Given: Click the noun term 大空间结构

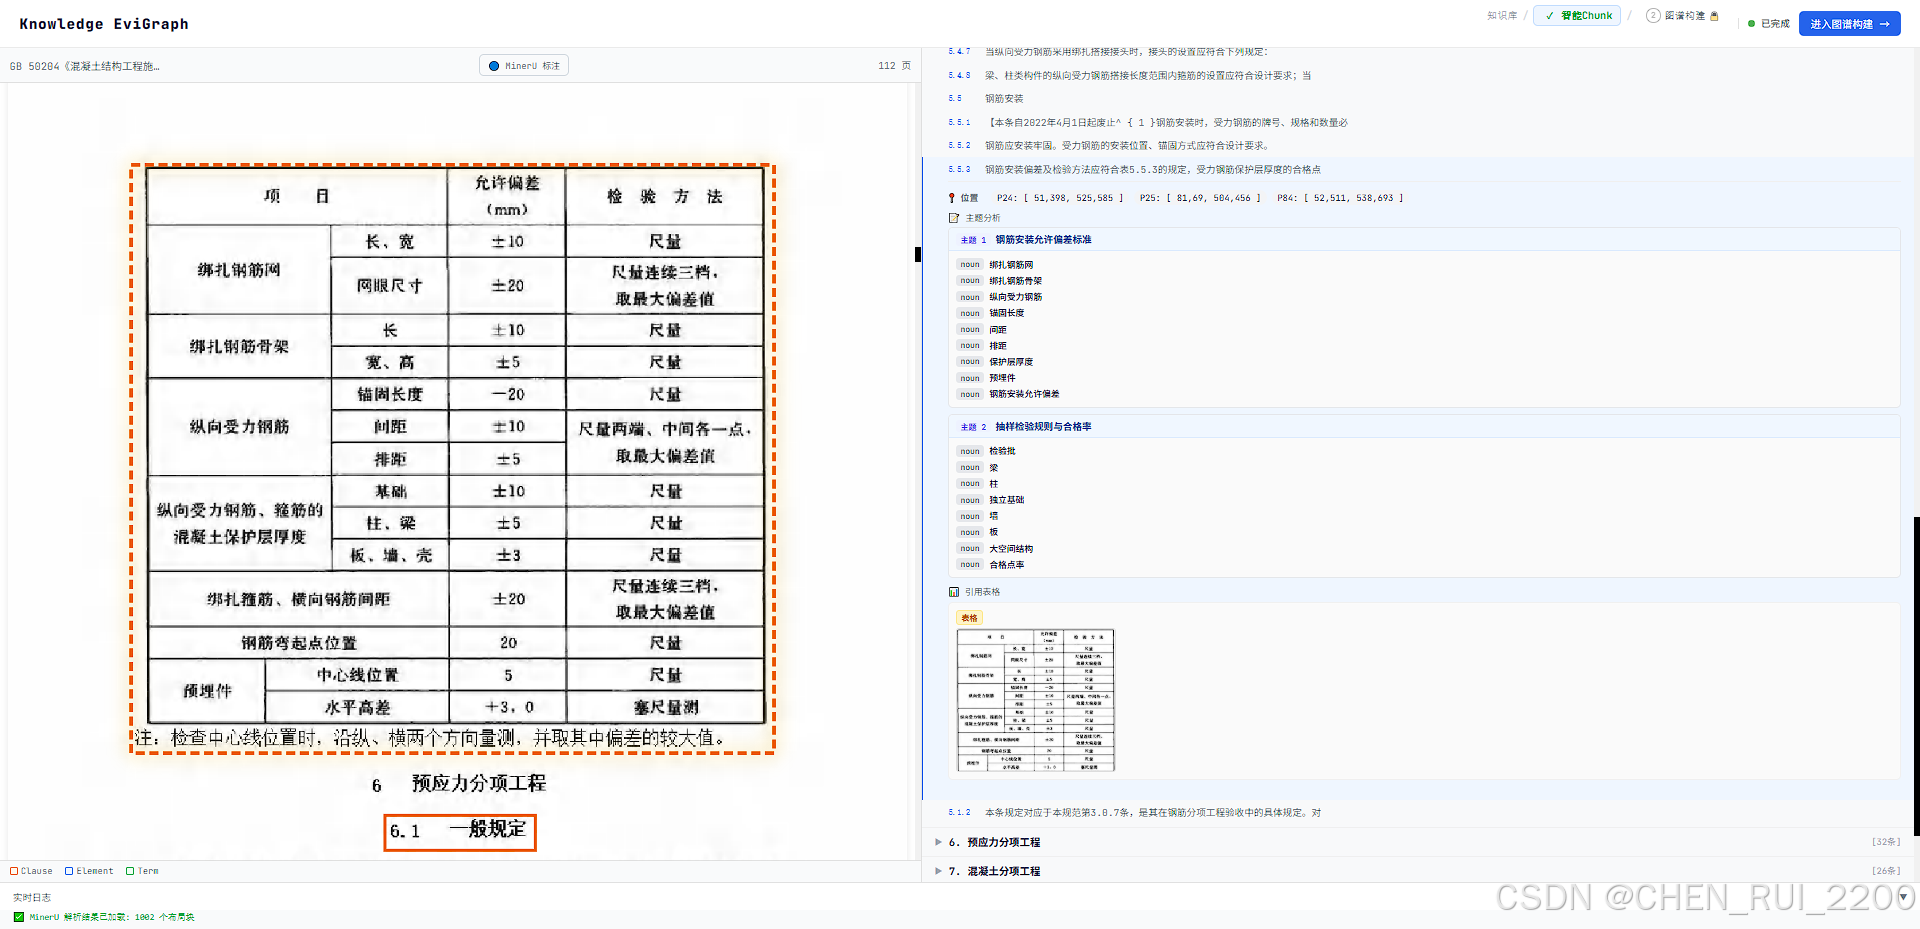Looking at the screenshot, I should point(1011,549).
